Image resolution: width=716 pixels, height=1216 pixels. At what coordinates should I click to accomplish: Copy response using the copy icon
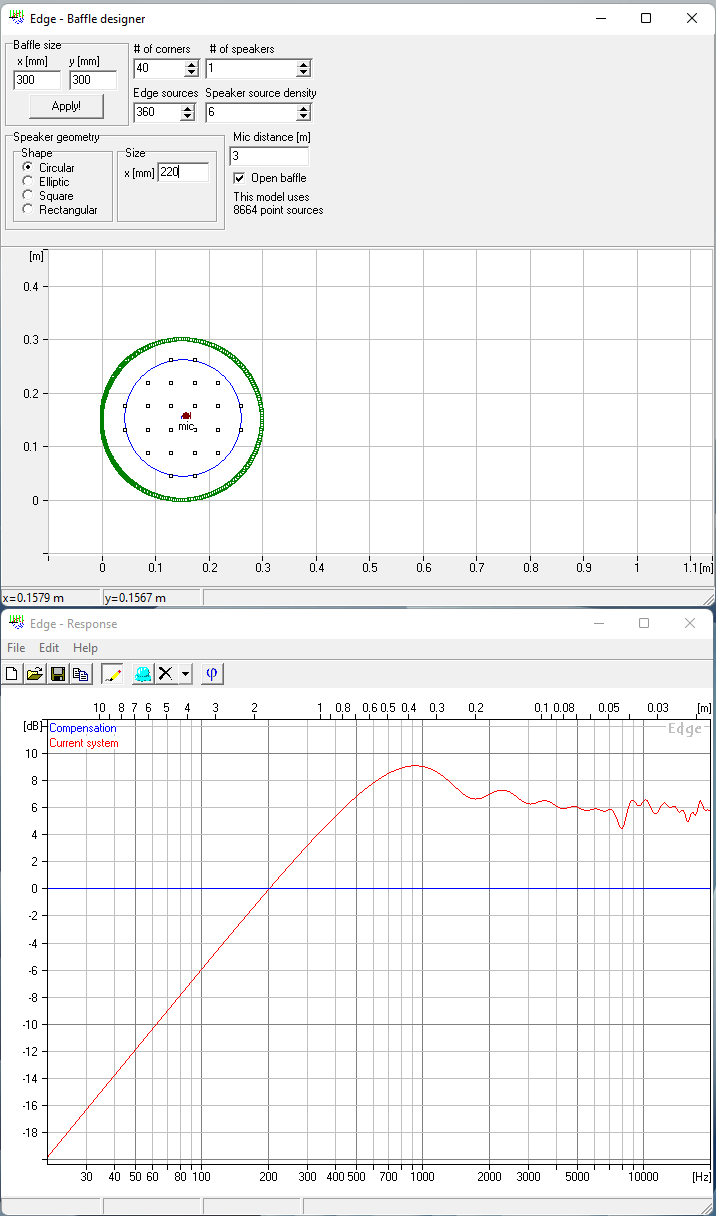[80, 674]
